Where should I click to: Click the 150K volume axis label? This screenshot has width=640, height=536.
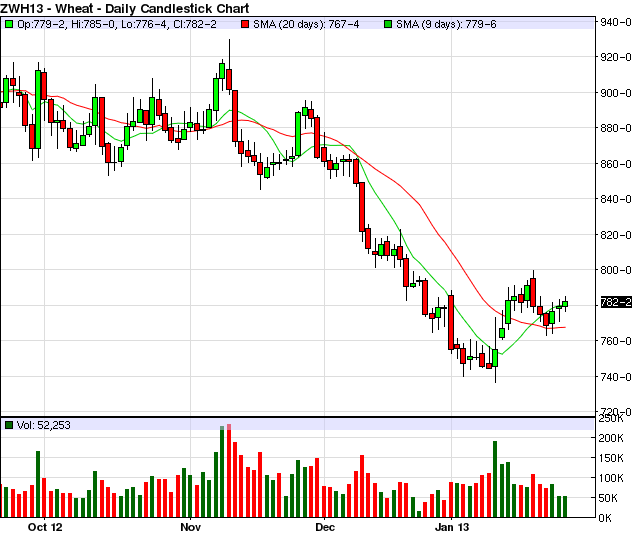pos(611,458)
